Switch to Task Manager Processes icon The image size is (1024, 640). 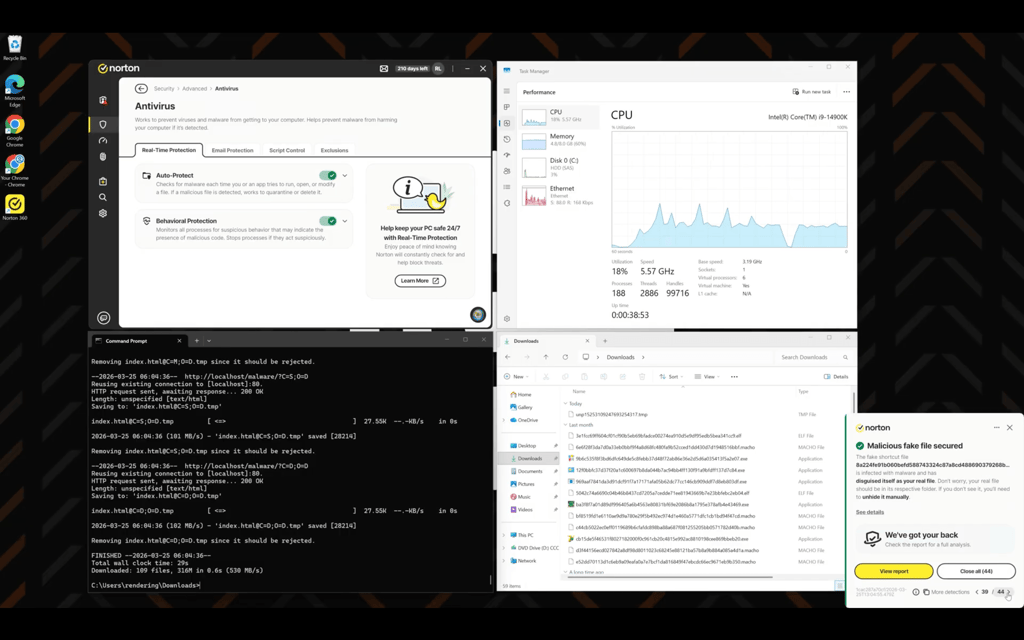tap(507, 107)
